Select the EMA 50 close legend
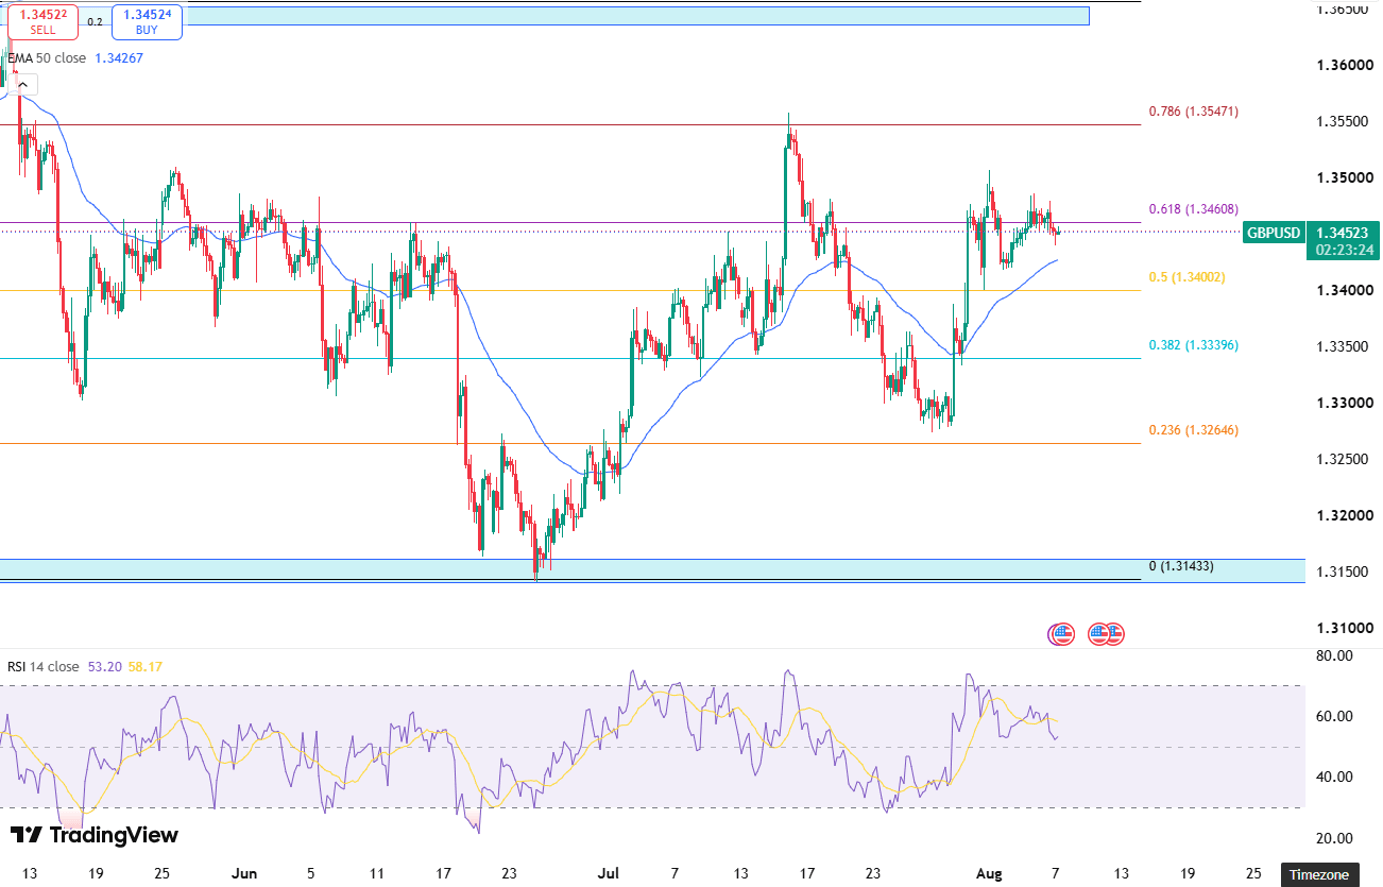The height and width of the screenshot is (887, 1383). (47, 58)
